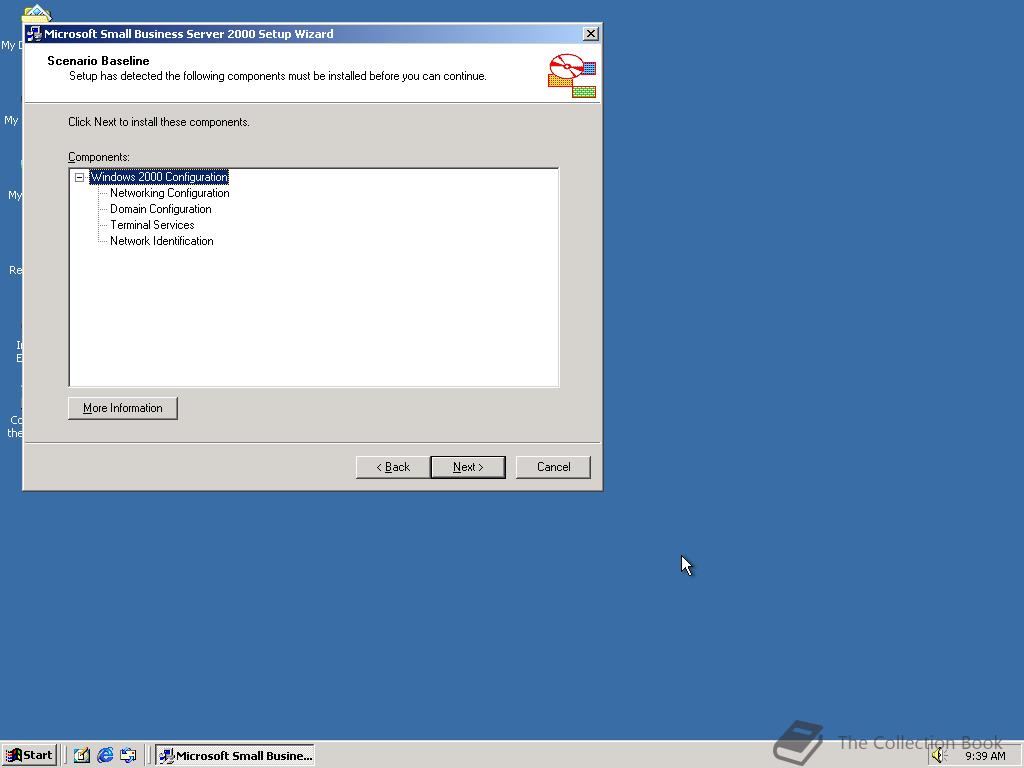The height and width of the screenshot is (768, 1024).
Task: Open the Start menu
Action: (x=29, y=756)
